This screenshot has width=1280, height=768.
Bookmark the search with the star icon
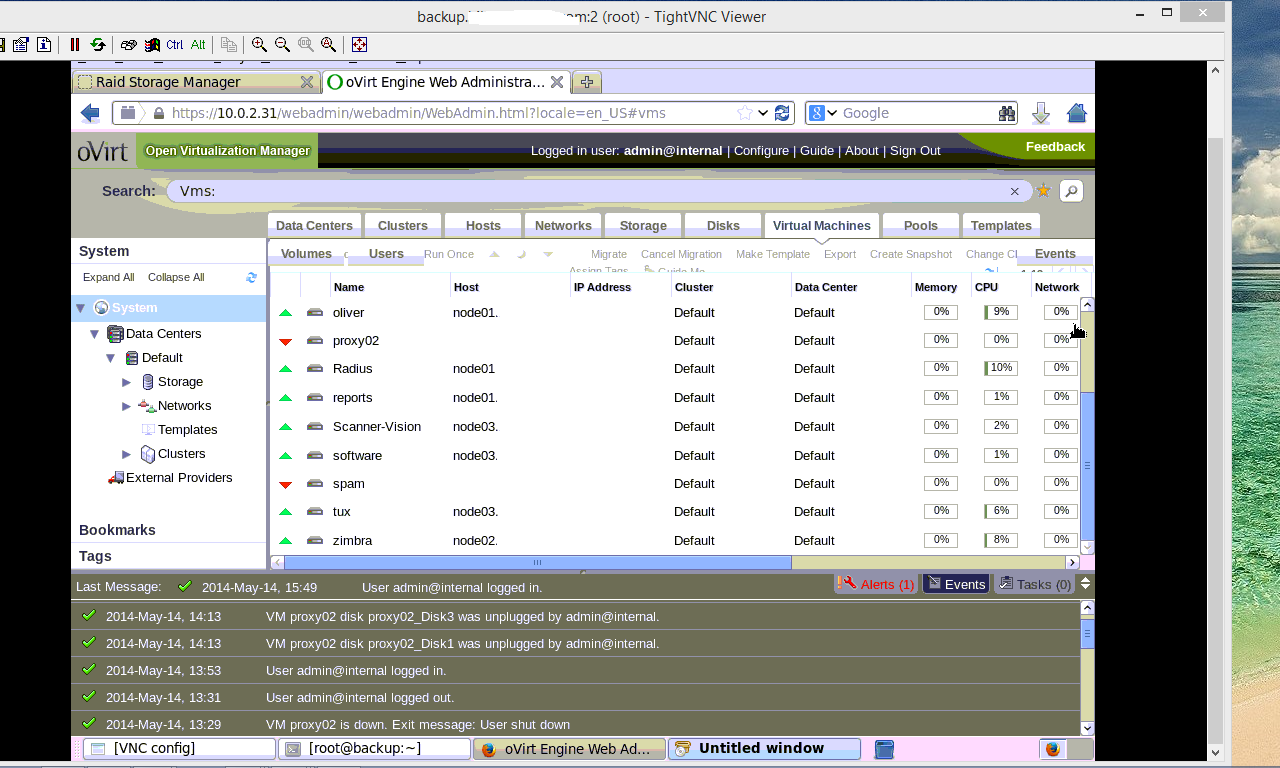pos(1043,191)
